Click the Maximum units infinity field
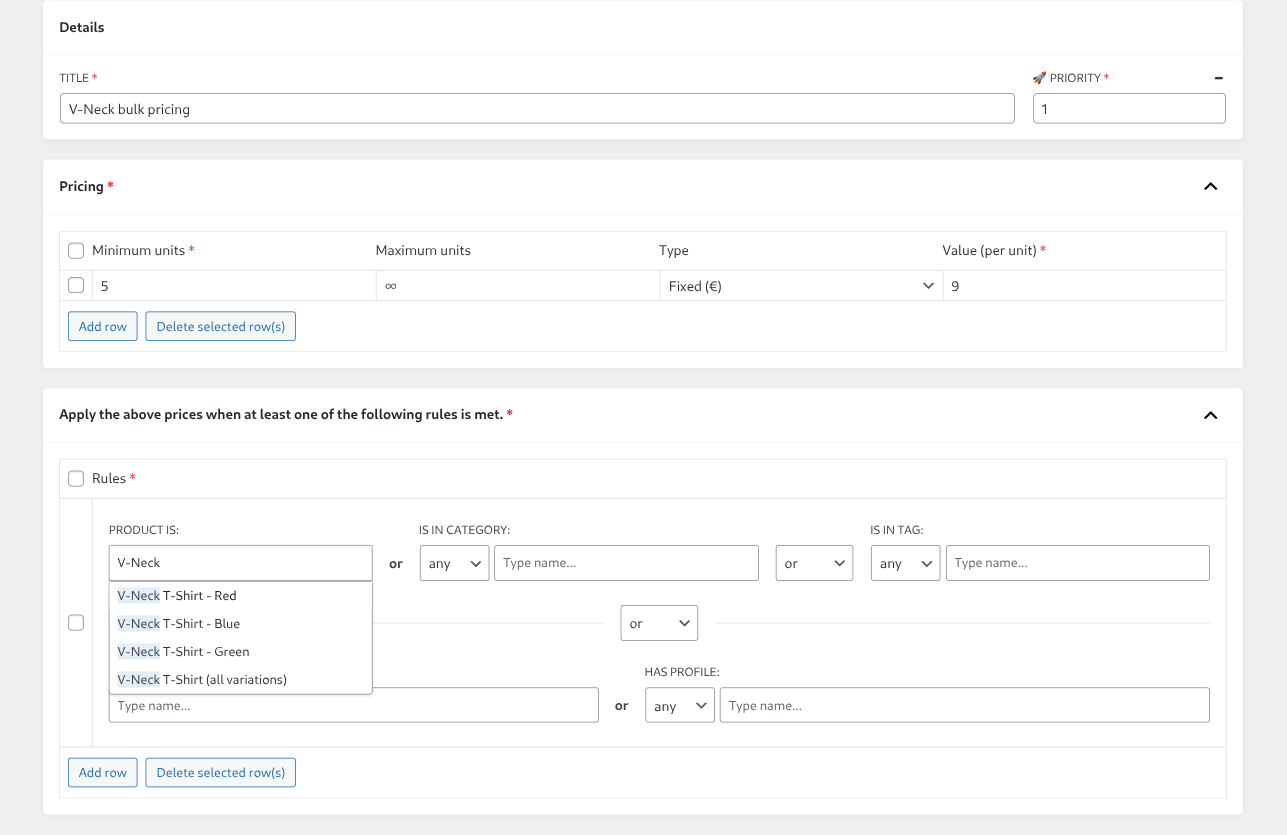 (517, 286)
